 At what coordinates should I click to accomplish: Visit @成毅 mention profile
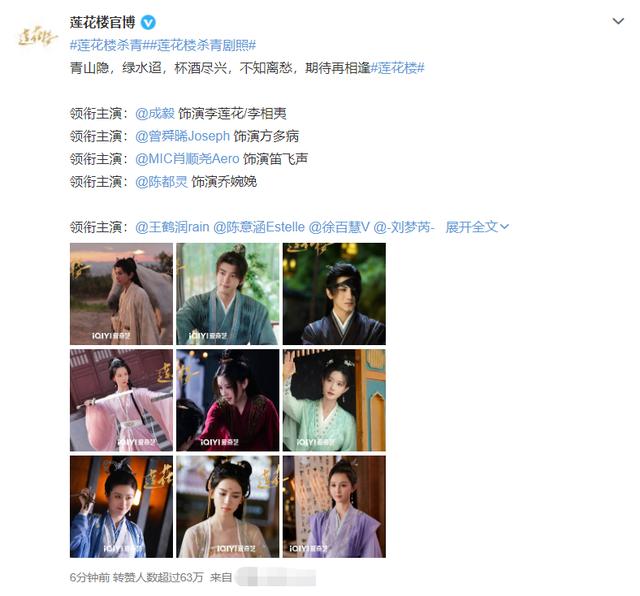tap(155, 113)
